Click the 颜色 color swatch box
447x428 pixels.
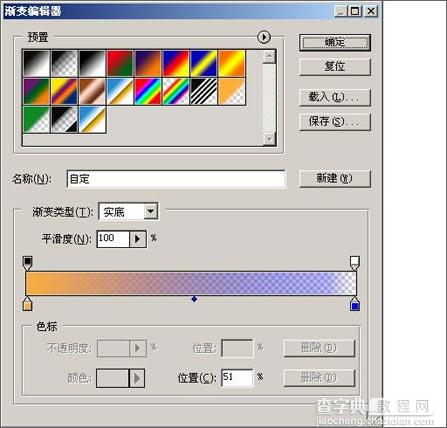pyautogui.click(x=112, y=378)
